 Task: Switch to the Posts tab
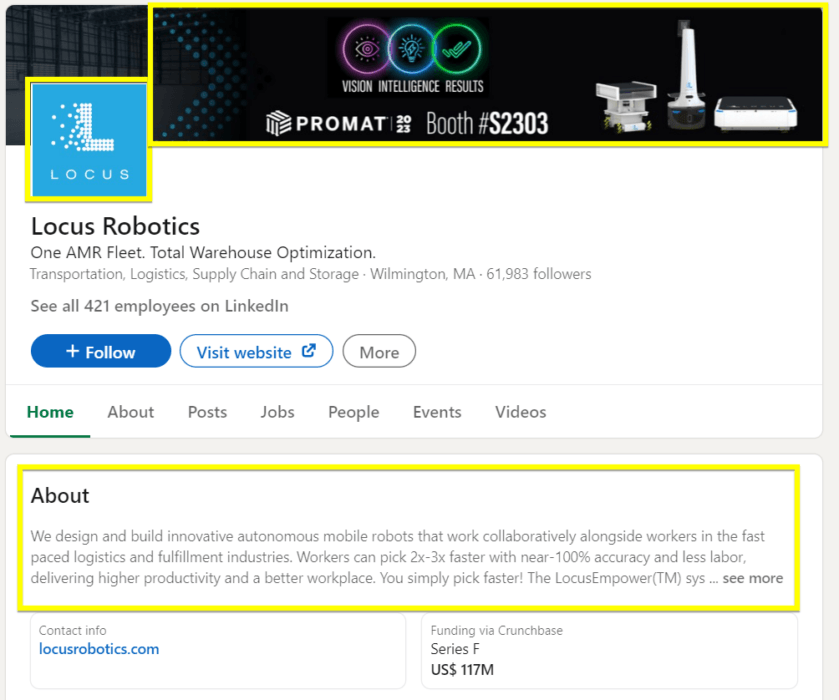(x=207, y=412)
